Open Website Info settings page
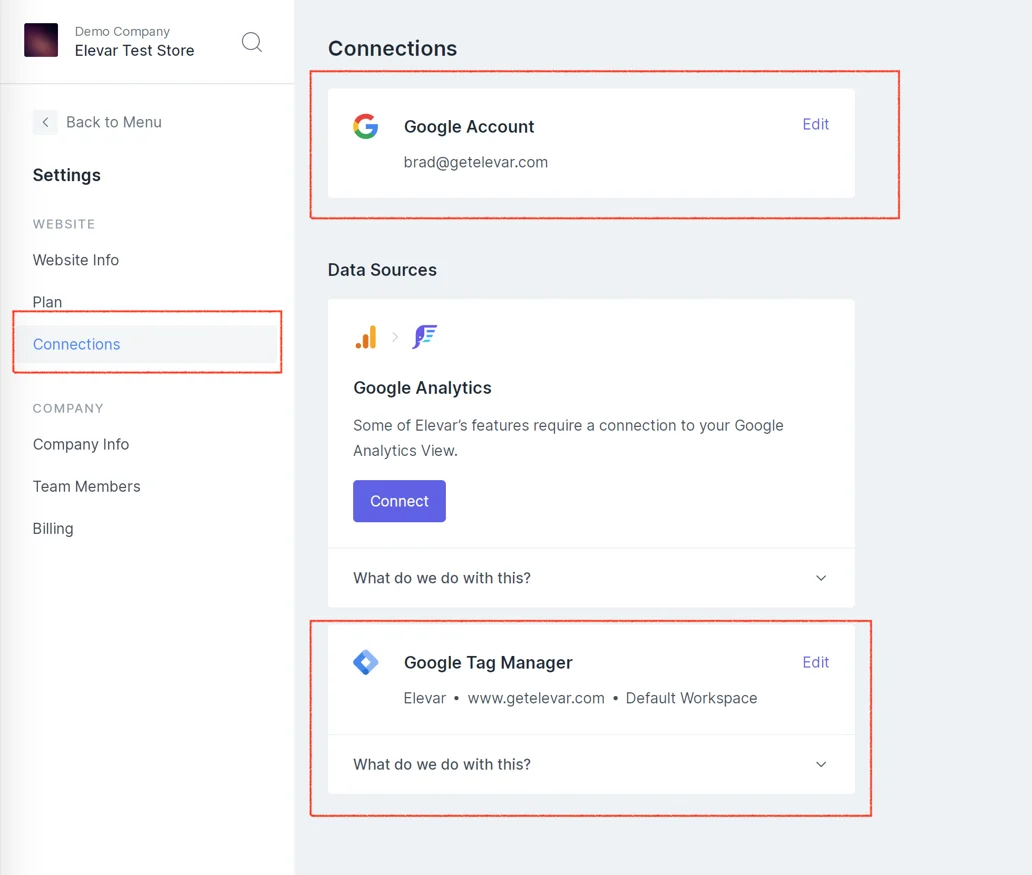Image resolution: width=1032 pixels, height=875 pixels. pos(76,260)
